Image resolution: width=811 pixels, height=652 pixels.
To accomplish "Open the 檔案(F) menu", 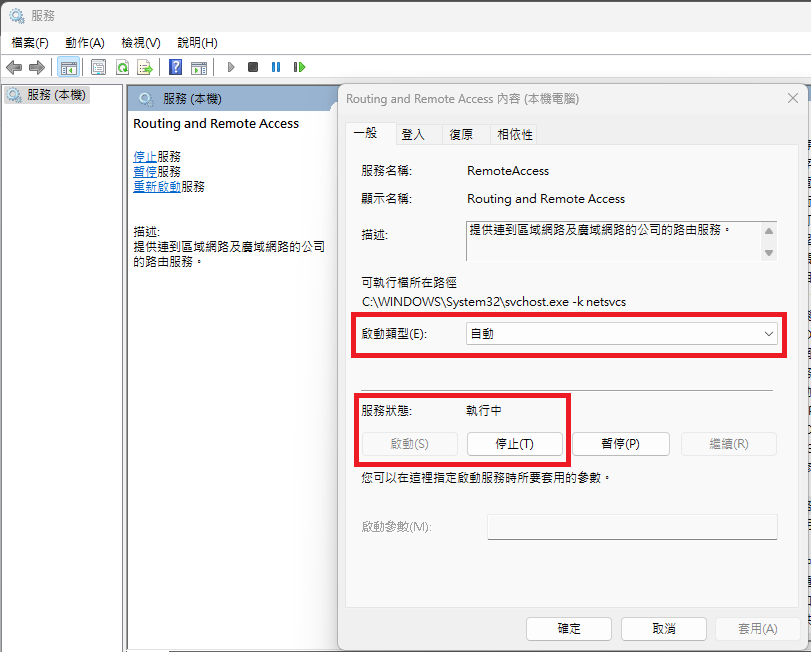I will tap(30, 43).
